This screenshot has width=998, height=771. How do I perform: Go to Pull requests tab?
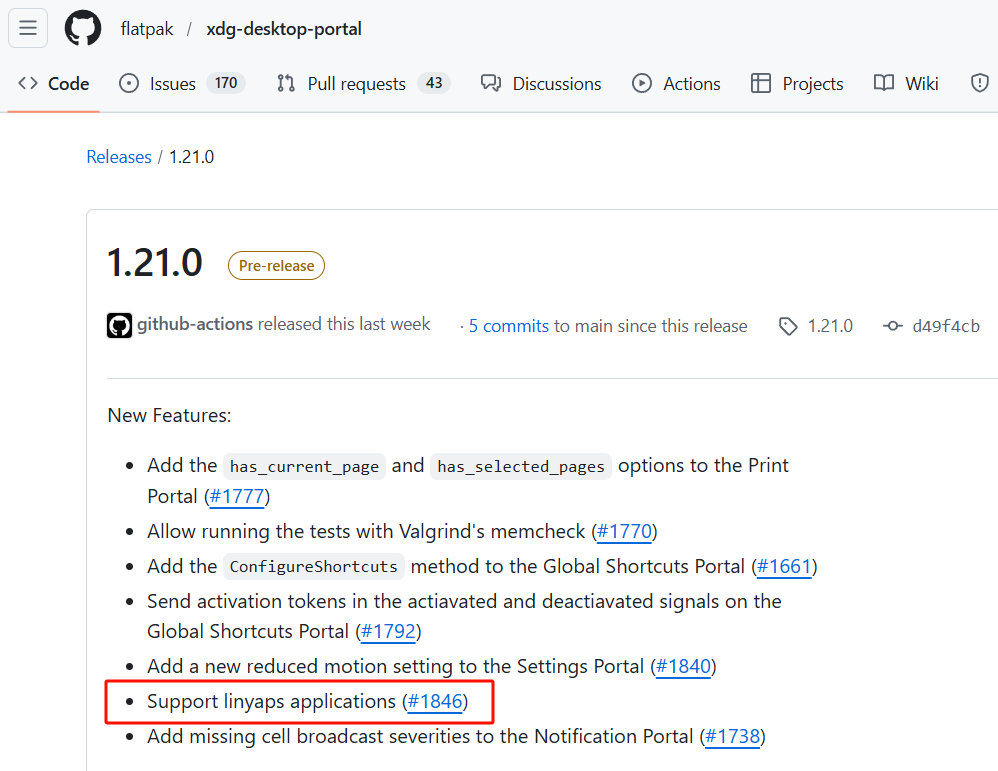pos(363,83)
